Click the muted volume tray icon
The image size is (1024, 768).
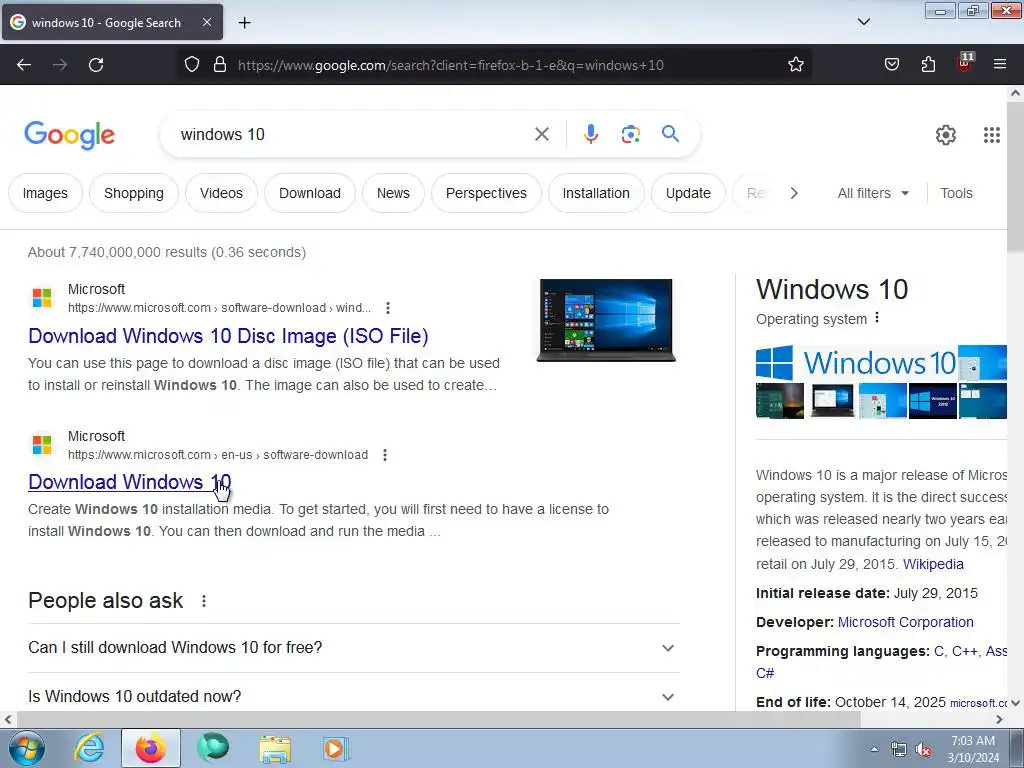point(923,750)
